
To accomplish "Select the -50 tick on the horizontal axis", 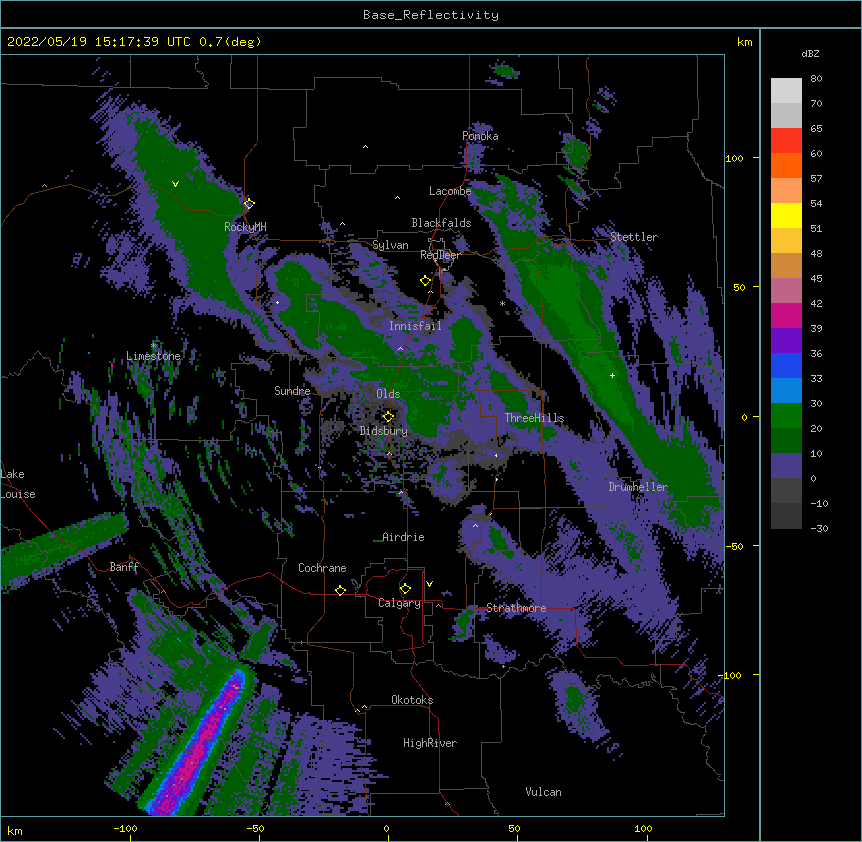I will (255, 829).
